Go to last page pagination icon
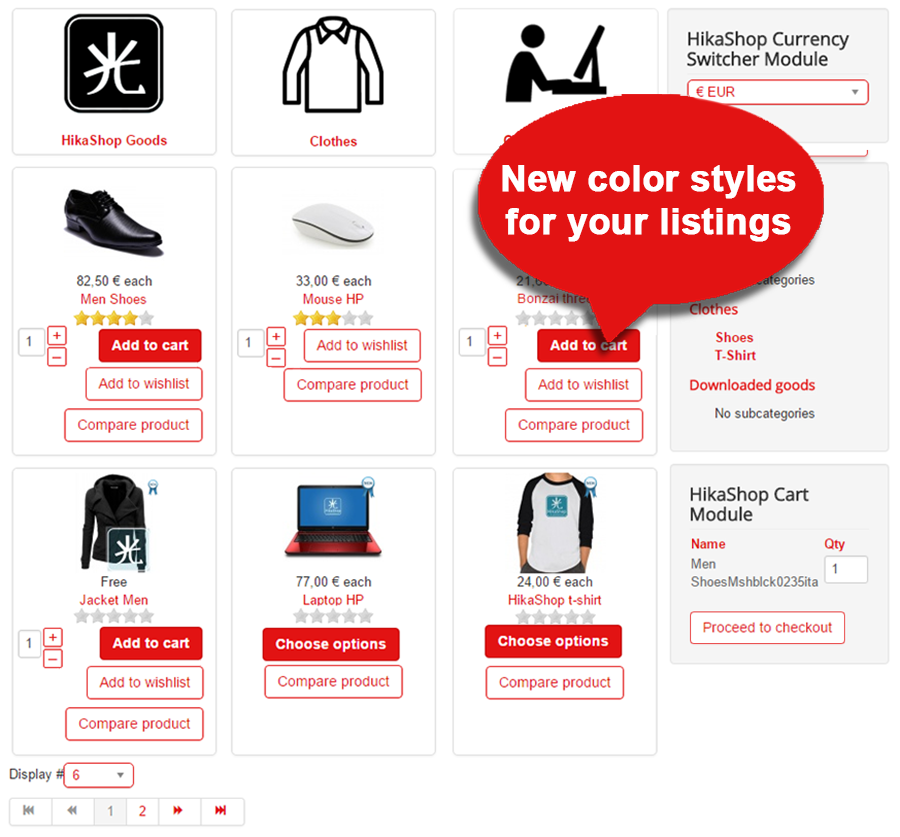 [x=221, y=810]
